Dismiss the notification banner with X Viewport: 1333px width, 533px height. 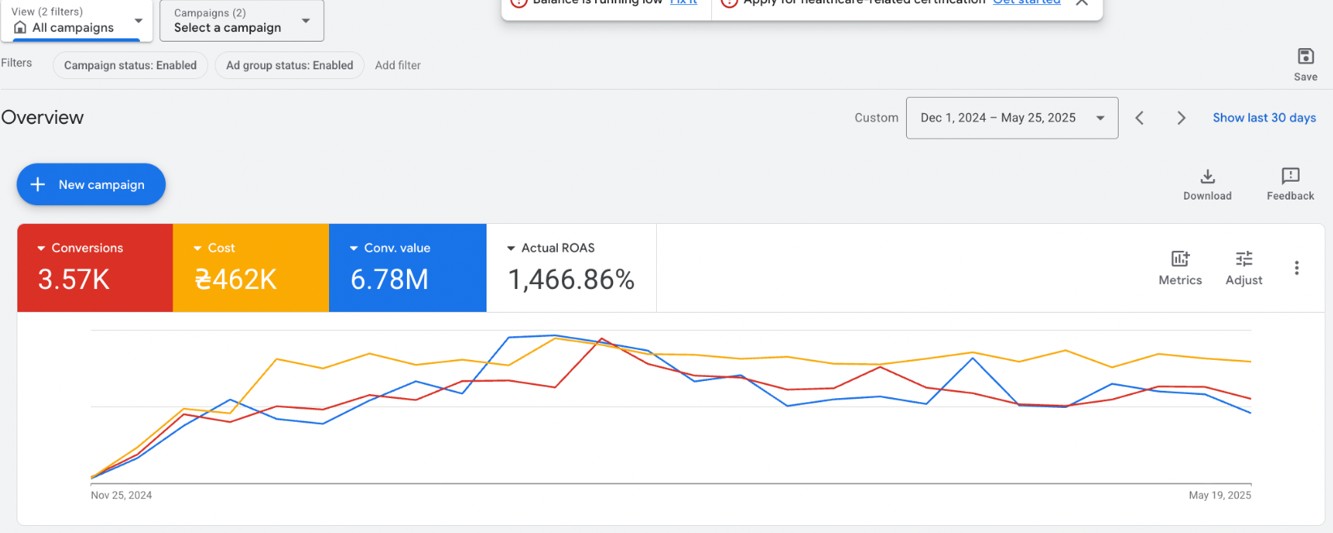(x=1082, y=3)
